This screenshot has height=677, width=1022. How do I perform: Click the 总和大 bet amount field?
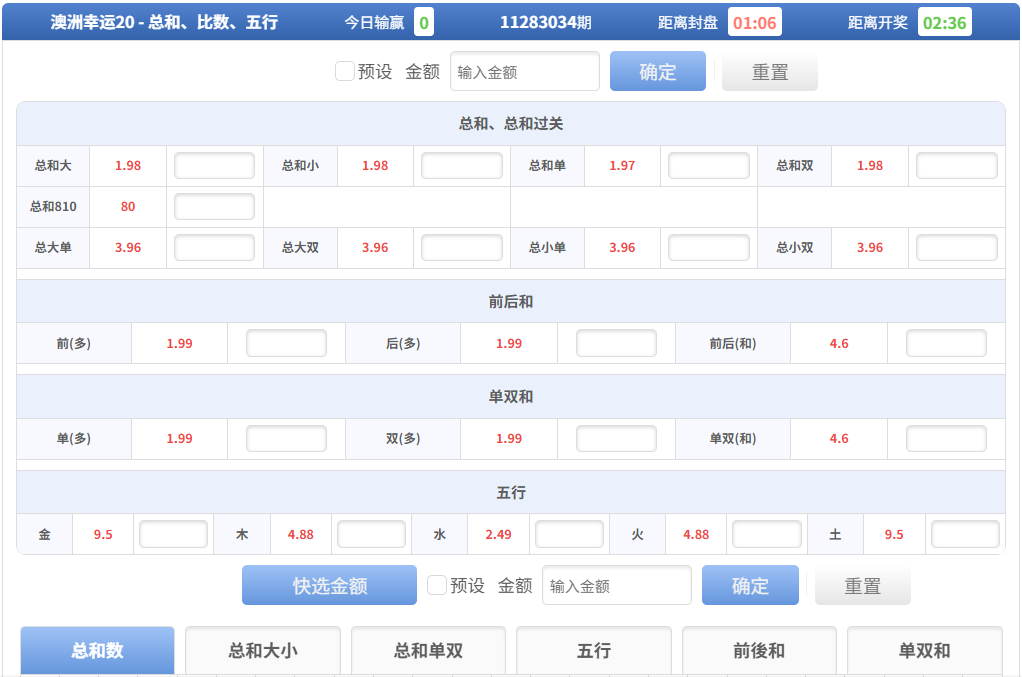point(214,166)
